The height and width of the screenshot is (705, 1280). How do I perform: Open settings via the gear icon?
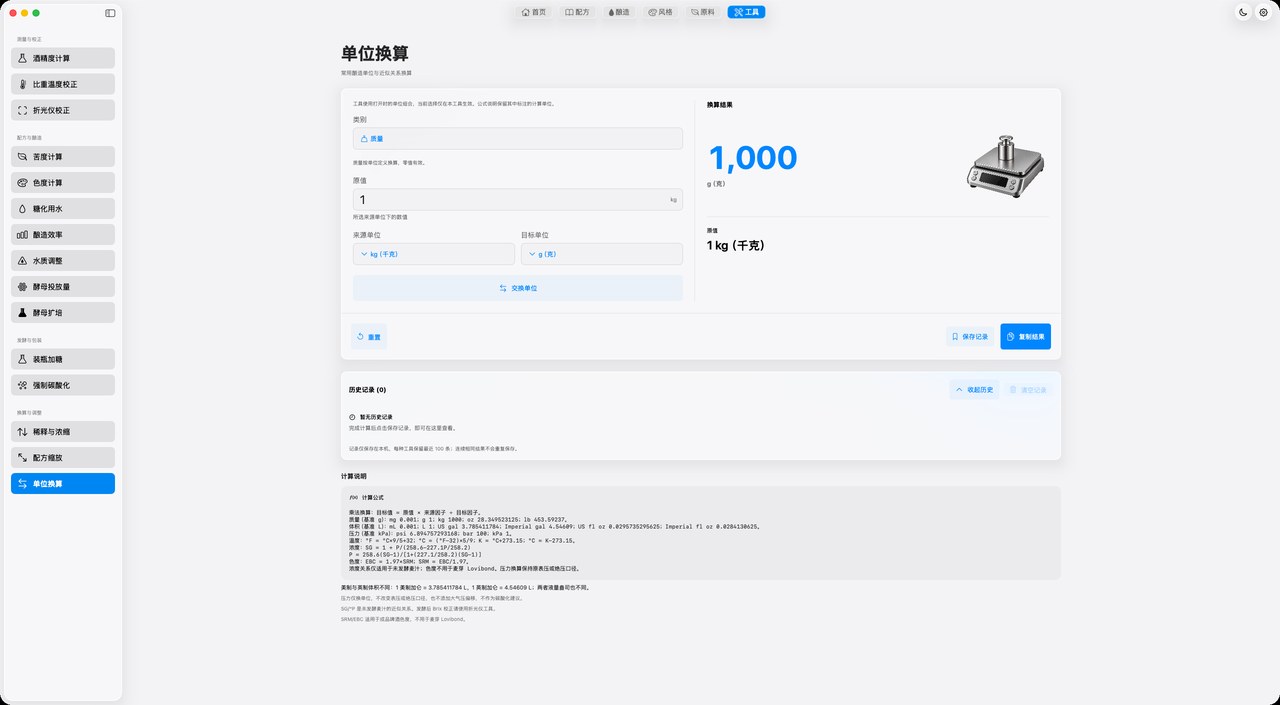click(1263, 12)
